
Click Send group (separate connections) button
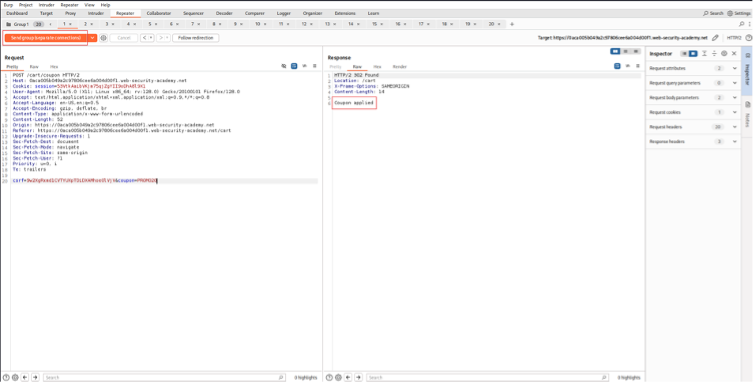(x=46, y=38)
